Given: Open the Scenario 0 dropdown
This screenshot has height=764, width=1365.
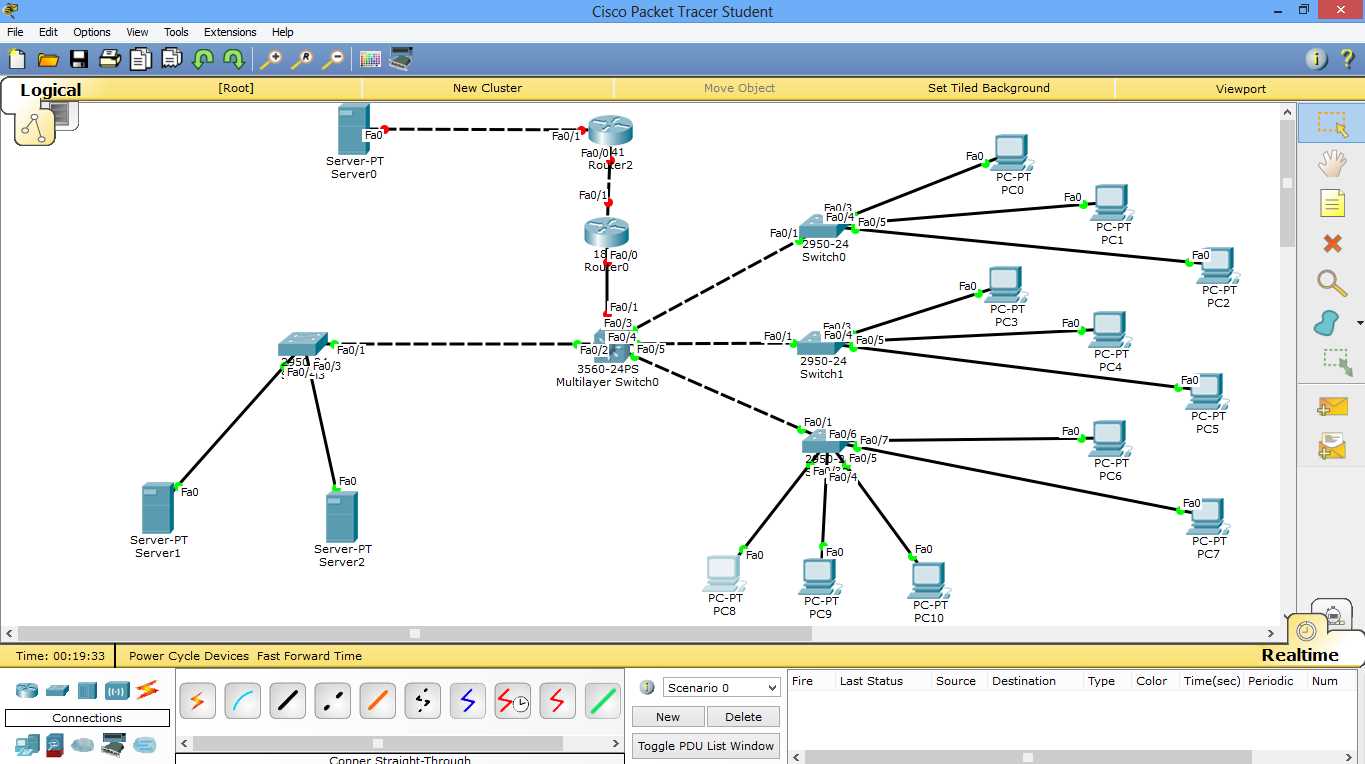Looking at the screenshot, I should click(x=721, y=688).
